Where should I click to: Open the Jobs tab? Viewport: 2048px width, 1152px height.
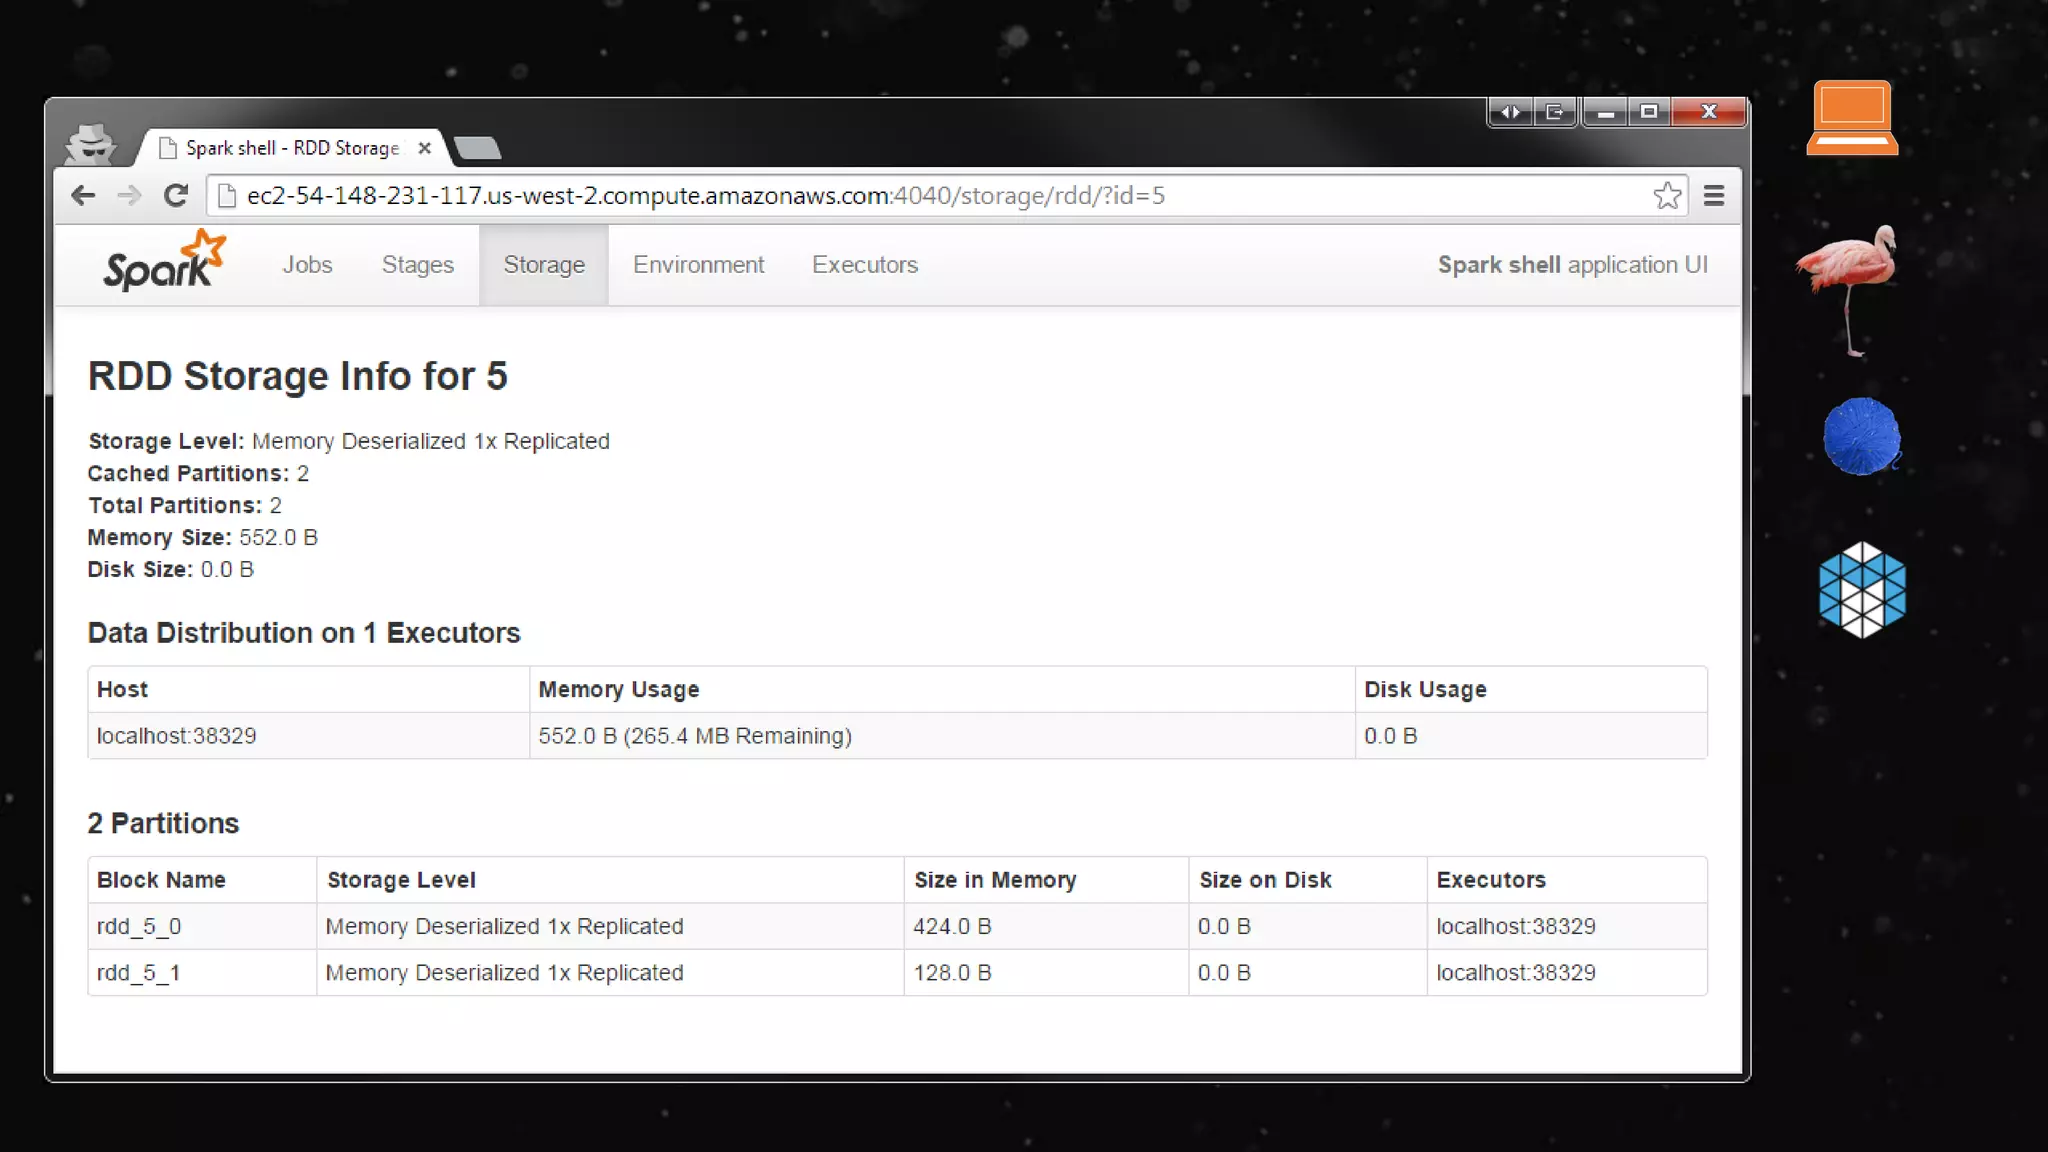coord(307,265)
